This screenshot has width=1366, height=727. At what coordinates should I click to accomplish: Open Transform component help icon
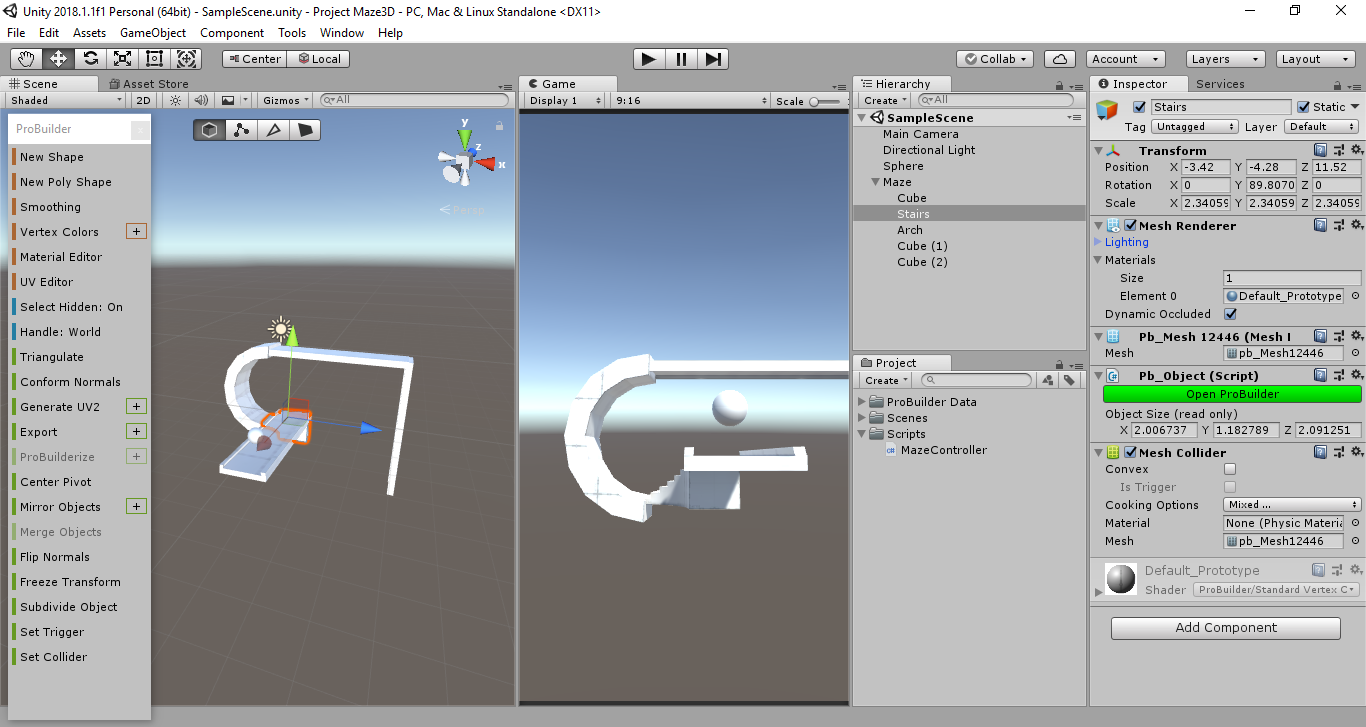tap(1320, 150)
